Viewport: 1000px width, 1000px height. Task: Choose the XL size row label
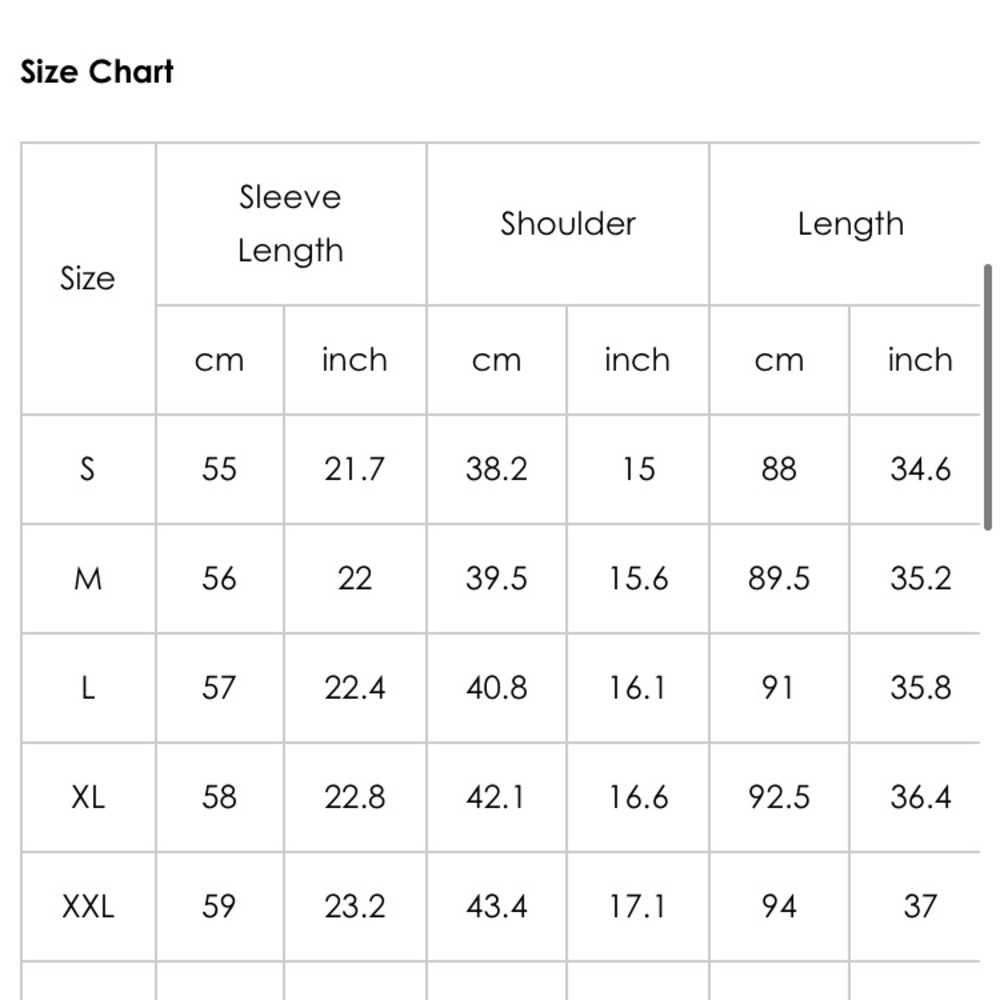point(88,797)
